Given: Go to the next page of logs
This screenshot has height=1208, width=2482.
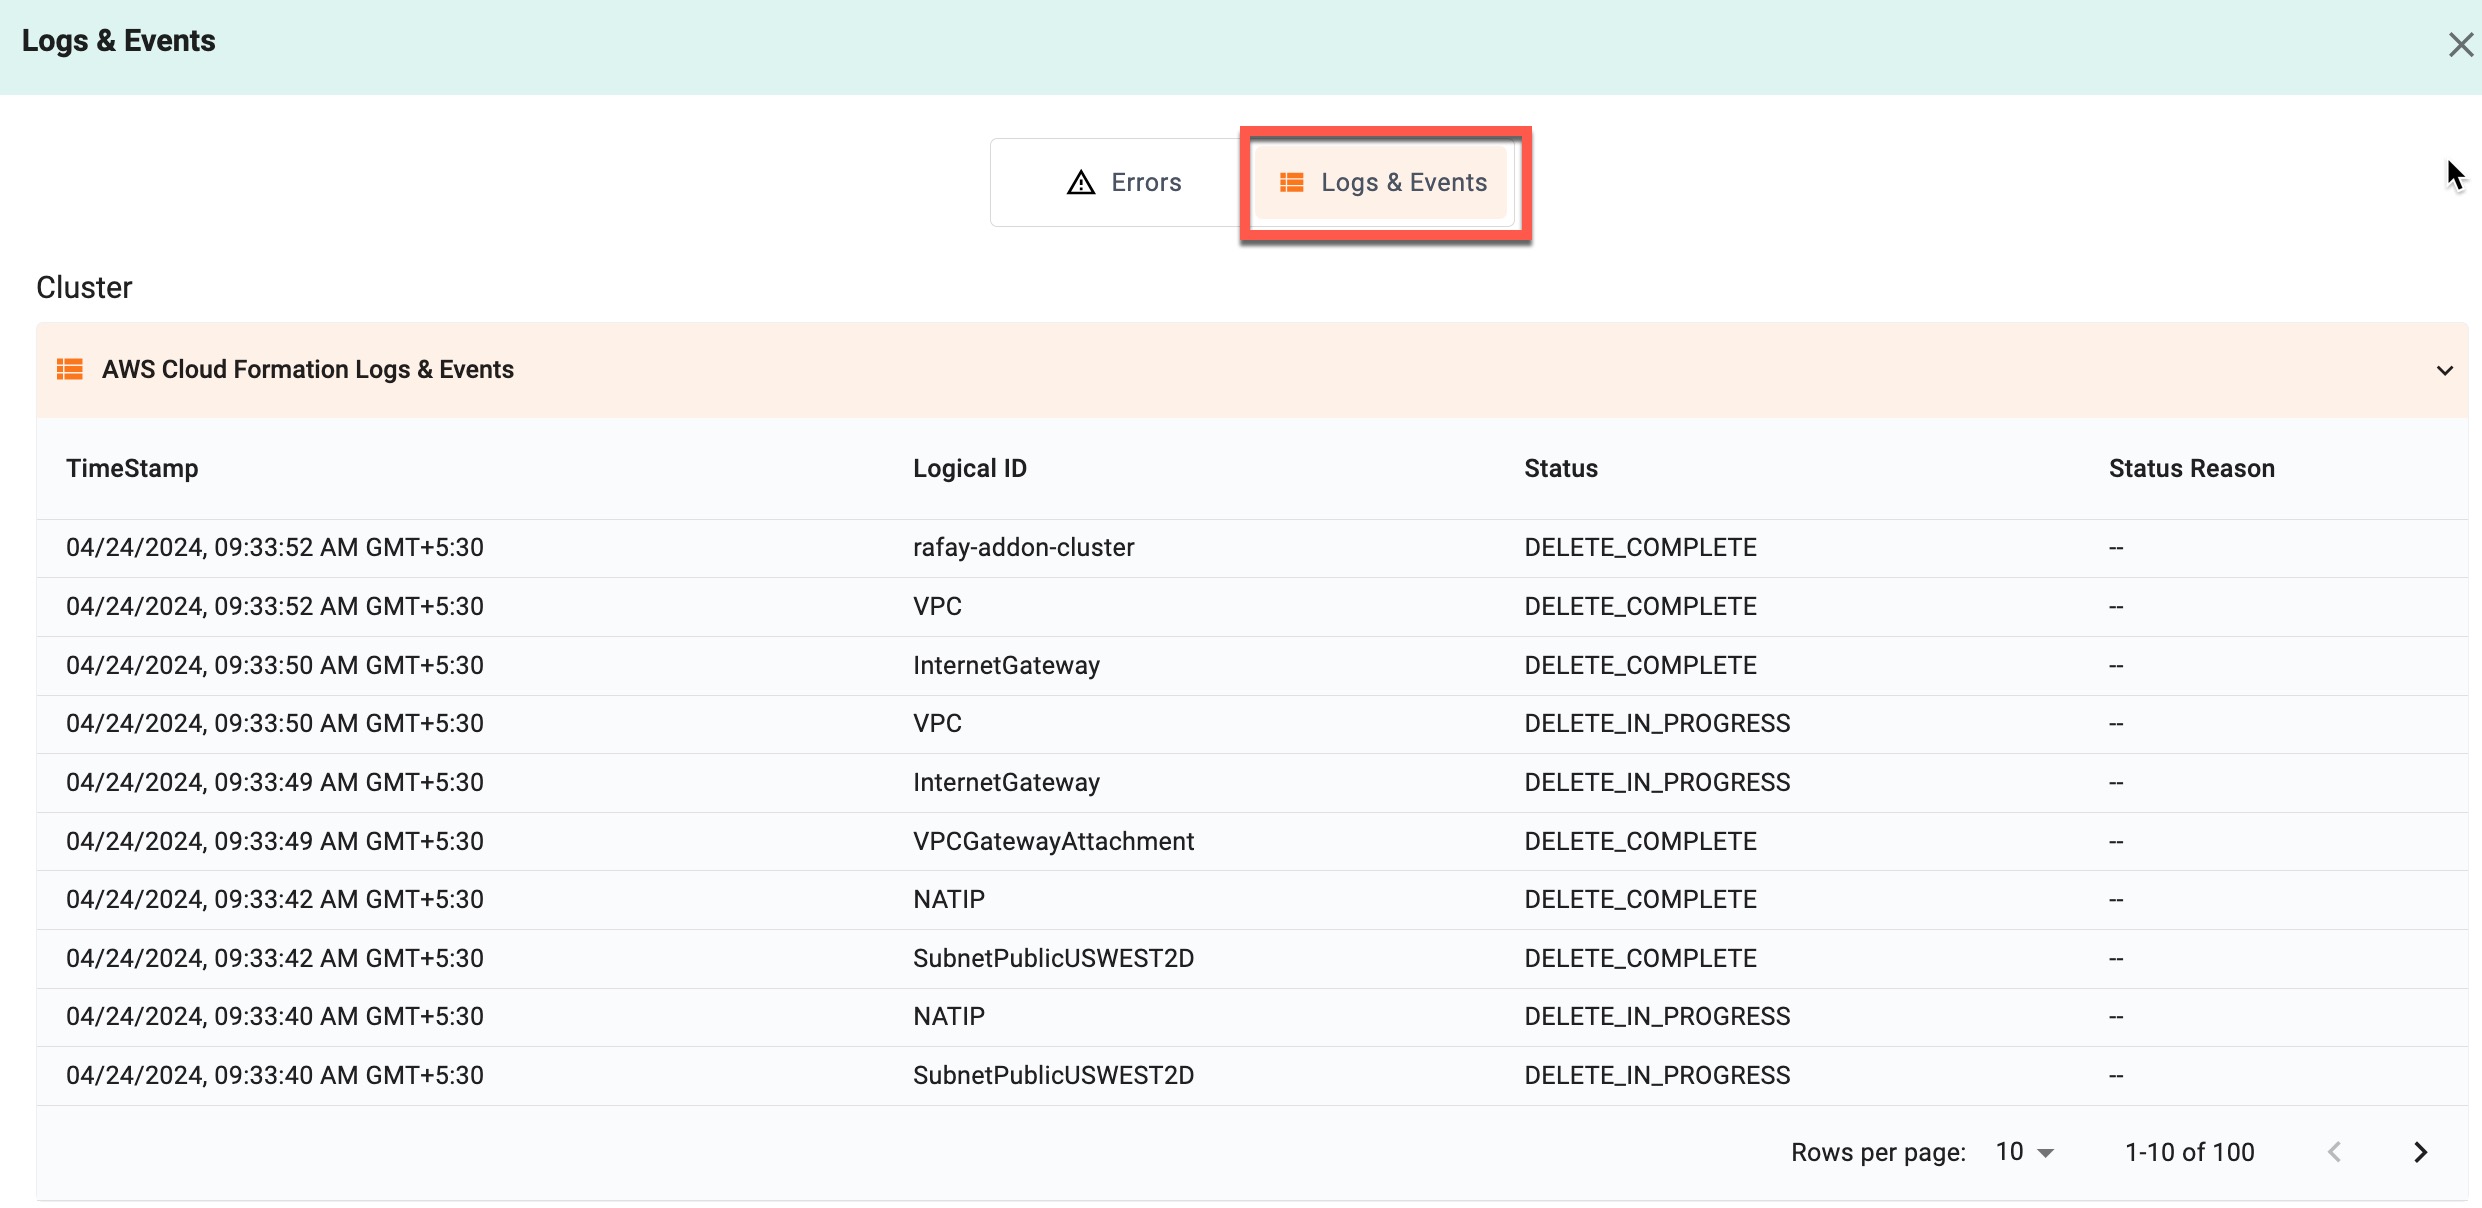Looking at the screenshot, I should click(x=2420, y=1152).
